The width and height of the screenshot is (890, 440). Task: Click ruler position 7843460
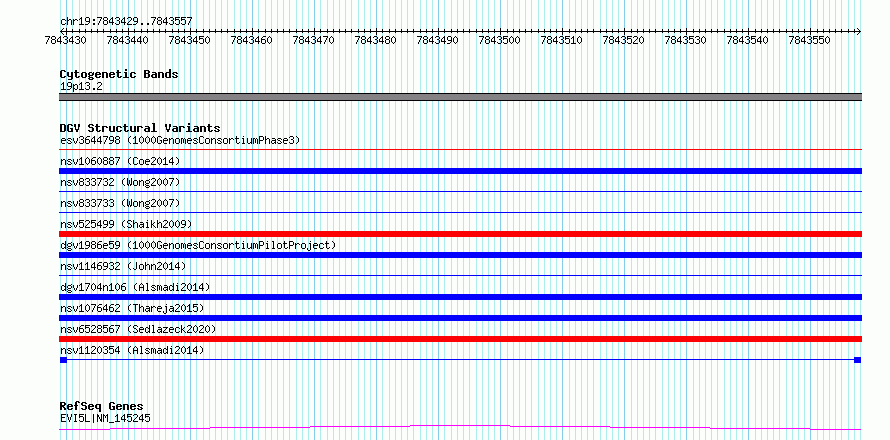click(251, 40)
